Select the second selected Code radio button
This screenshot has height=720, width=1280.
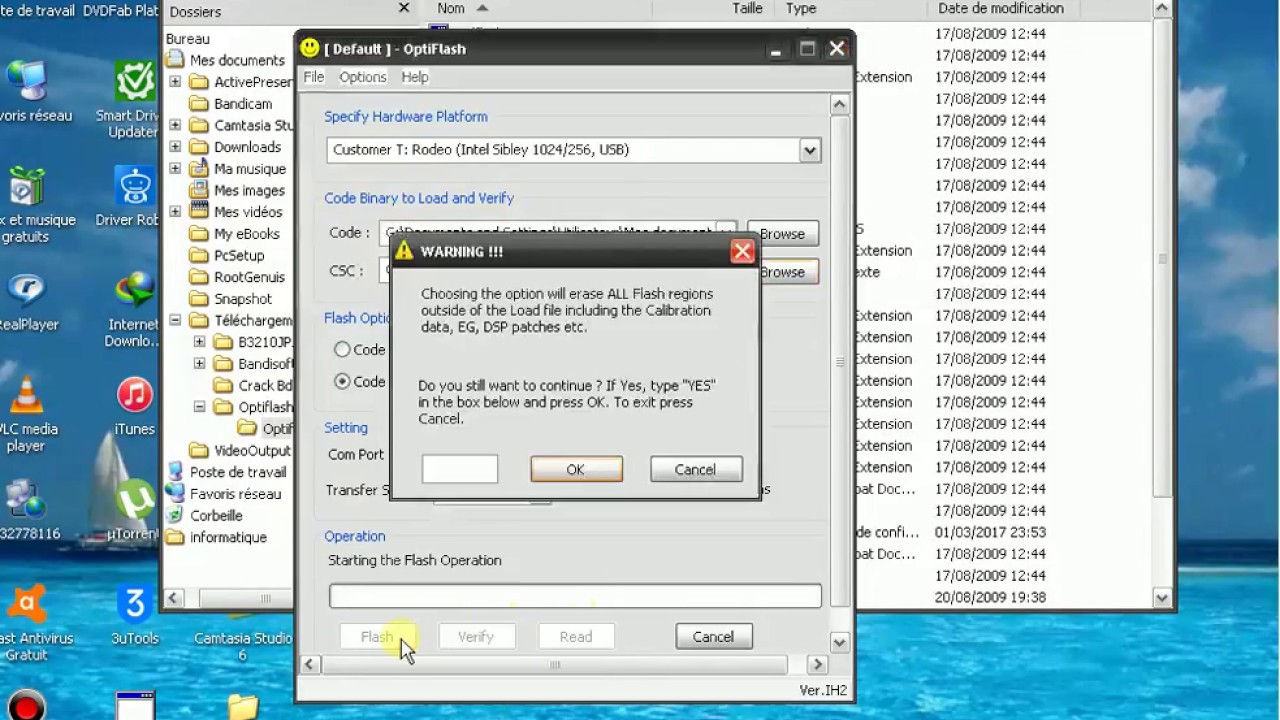point(342,381)
